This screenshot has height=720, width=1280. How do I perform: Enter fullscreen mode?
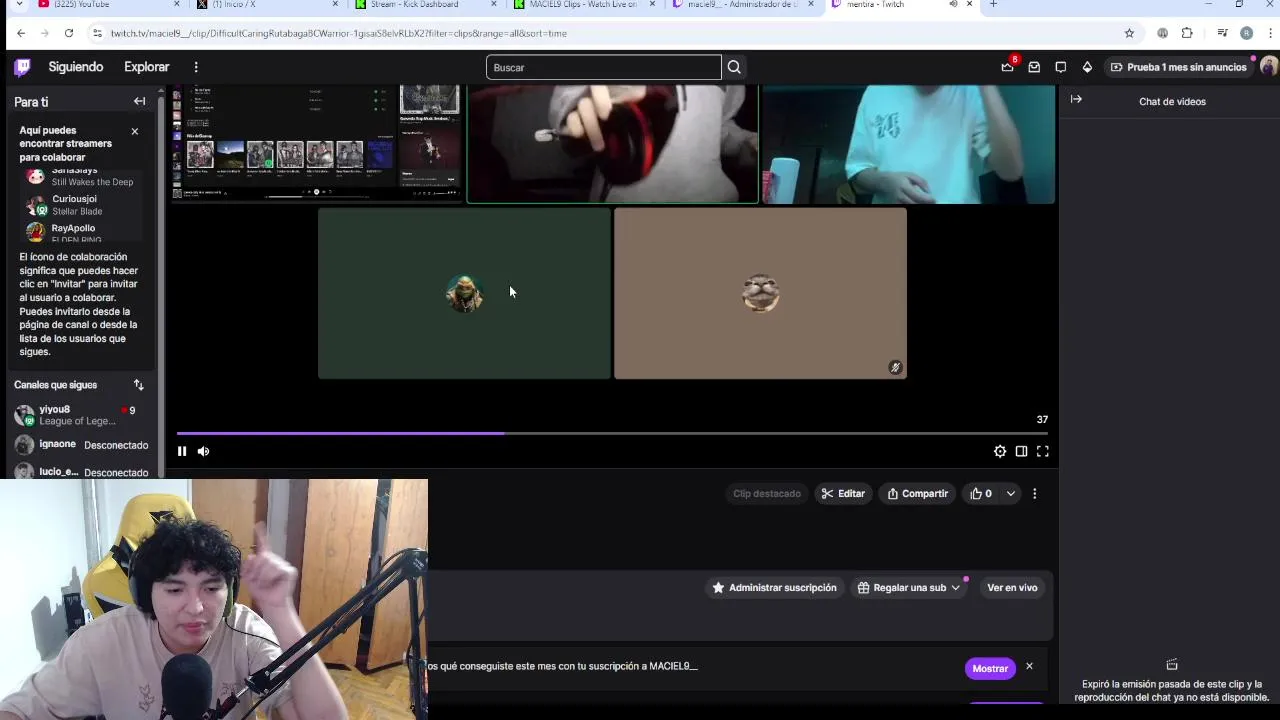pos(1042,451)
